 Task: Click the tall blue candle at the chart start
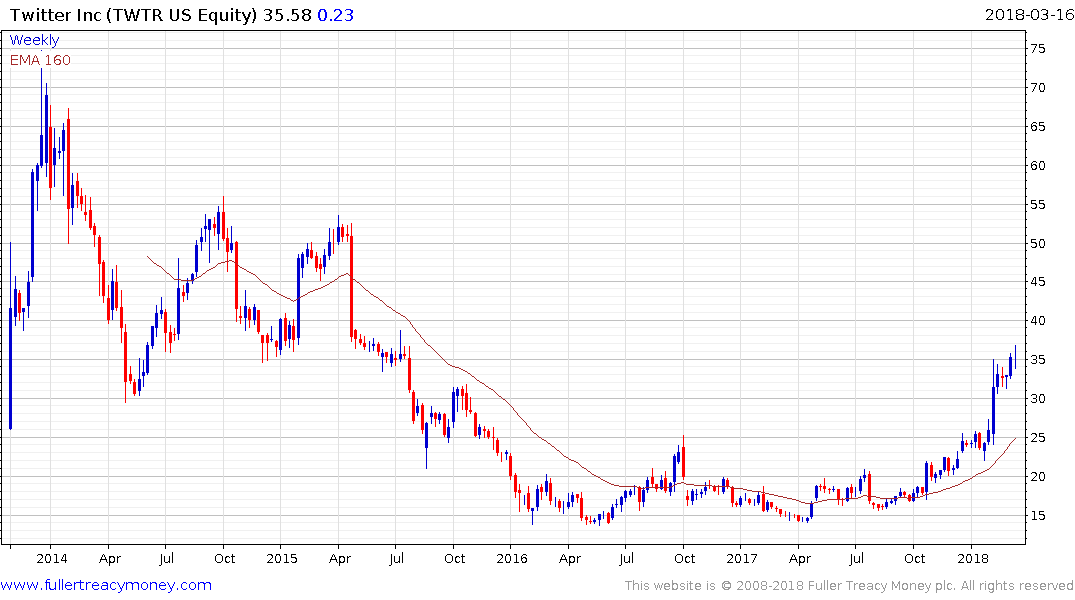click(10, 336)
